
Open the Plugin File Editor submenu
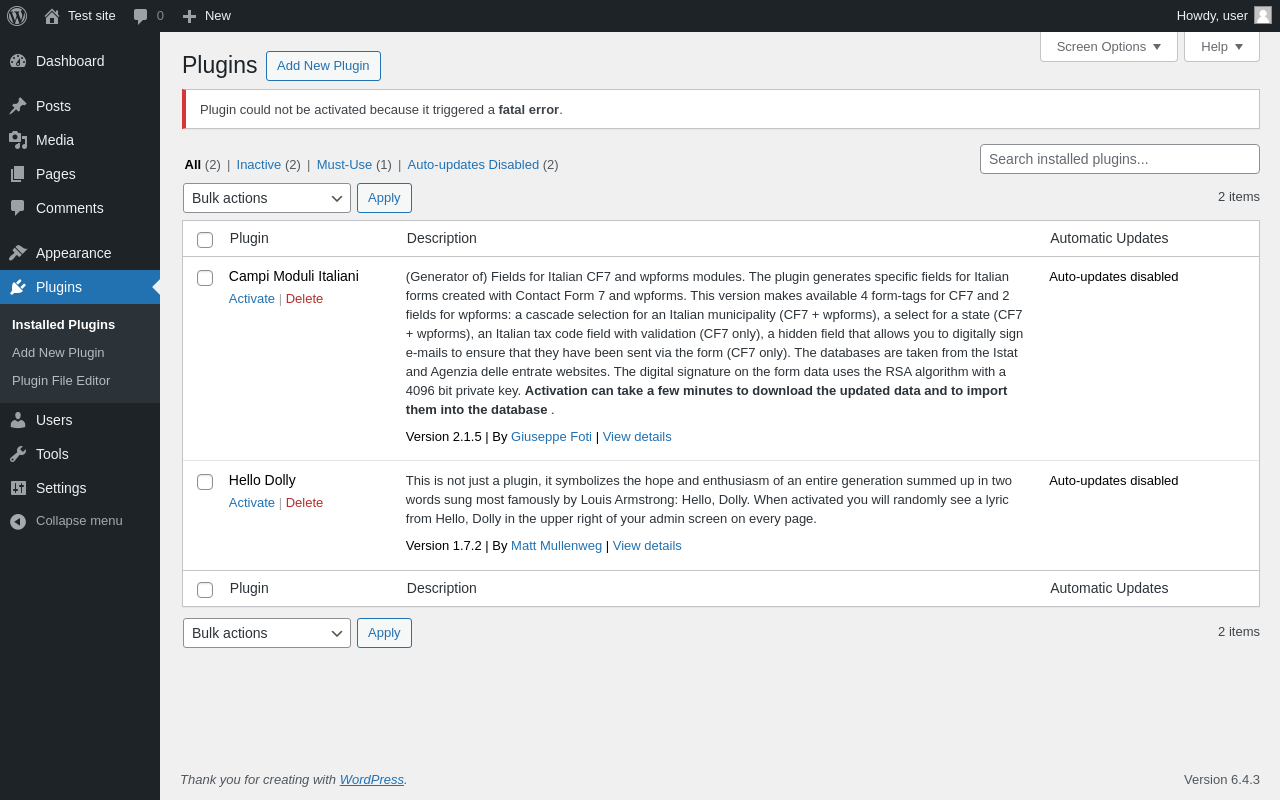point(61,380)
